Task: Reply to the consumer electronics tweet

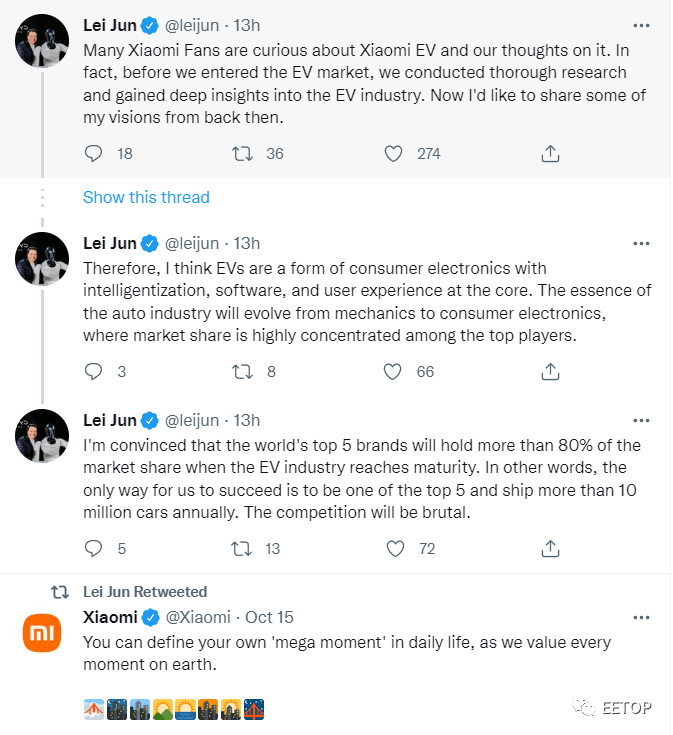Action: tap(93, 372)
